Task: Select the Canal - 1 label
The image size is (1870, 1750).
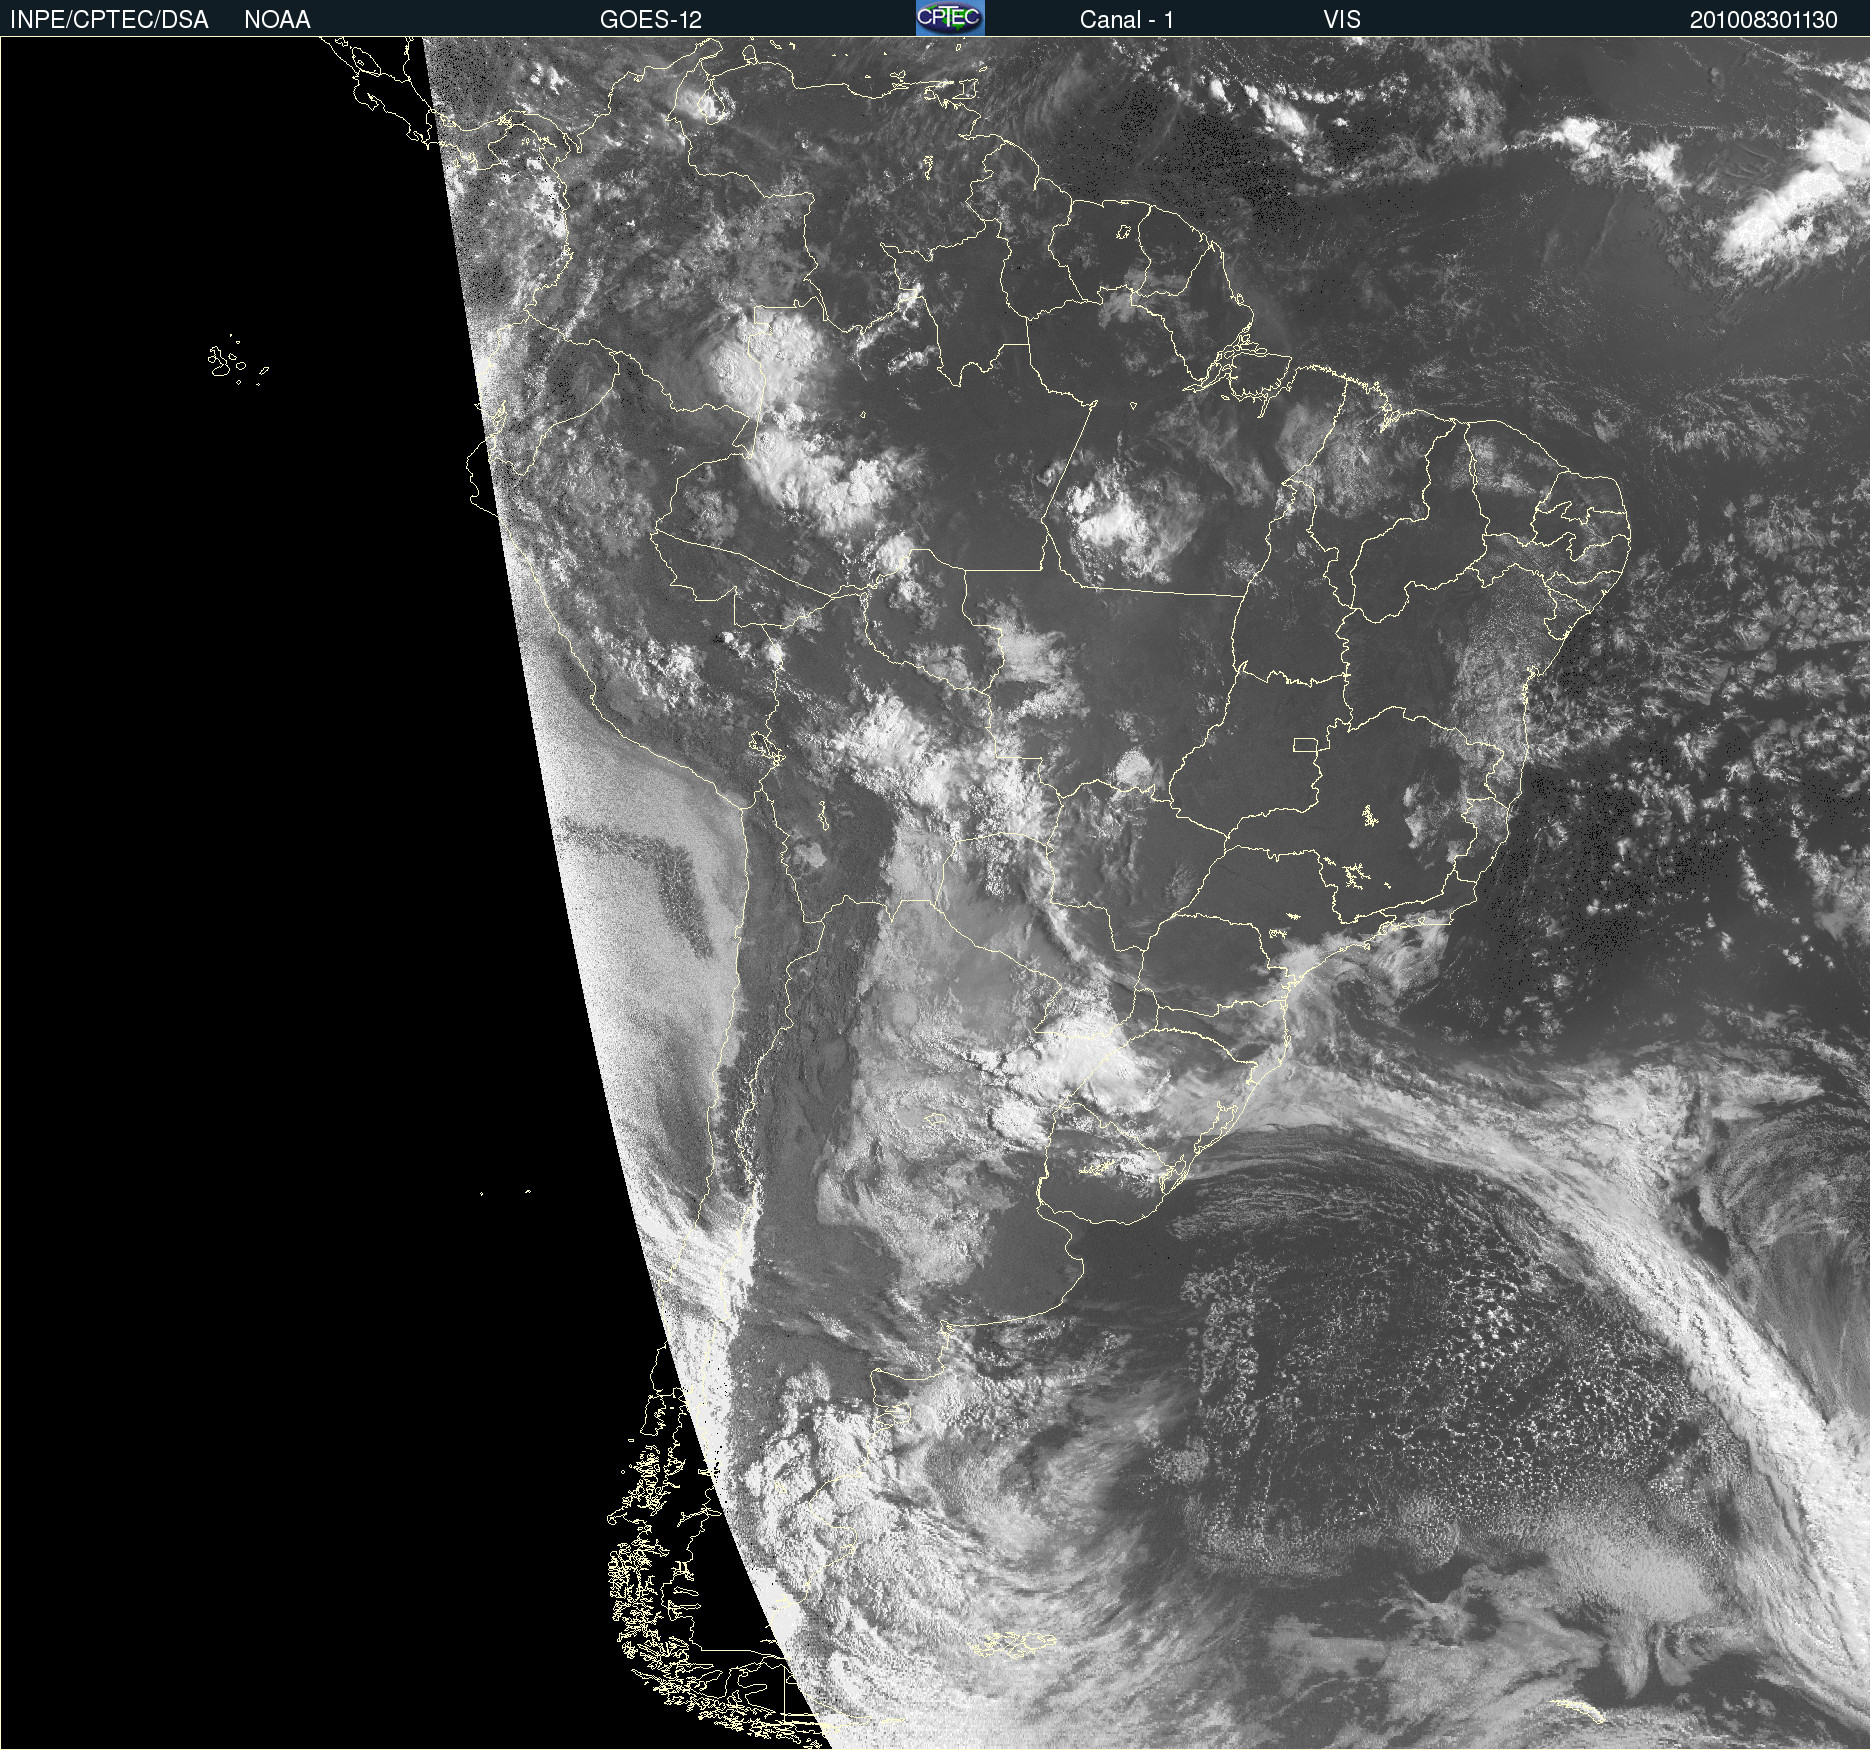Action: click(1126, 20)
